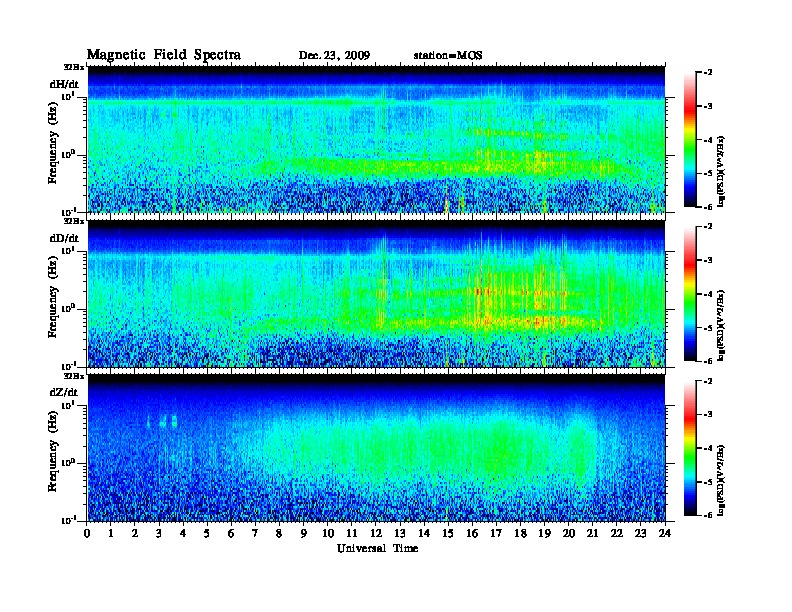Click the dZ/dt spectrogram color bar

[690, 448]
